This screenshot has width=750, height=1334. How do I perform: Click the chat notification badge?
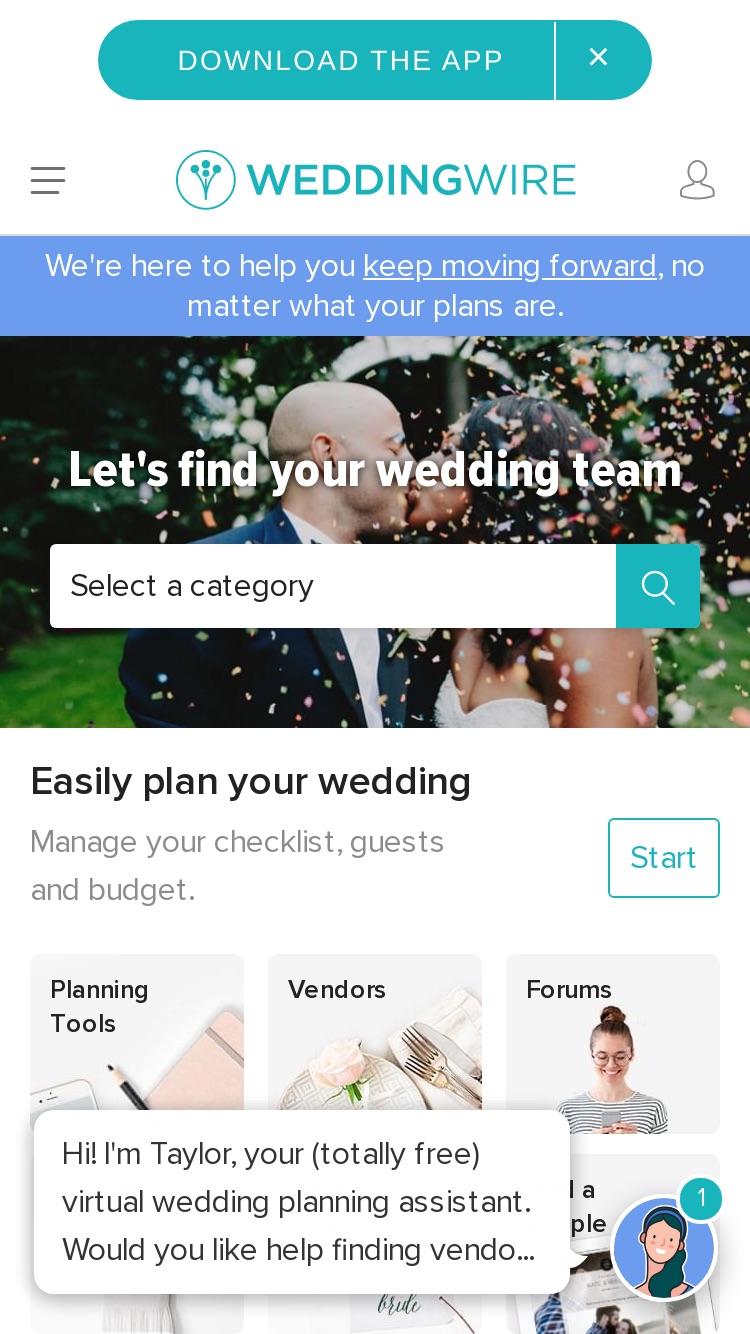tap(701, 1198)
